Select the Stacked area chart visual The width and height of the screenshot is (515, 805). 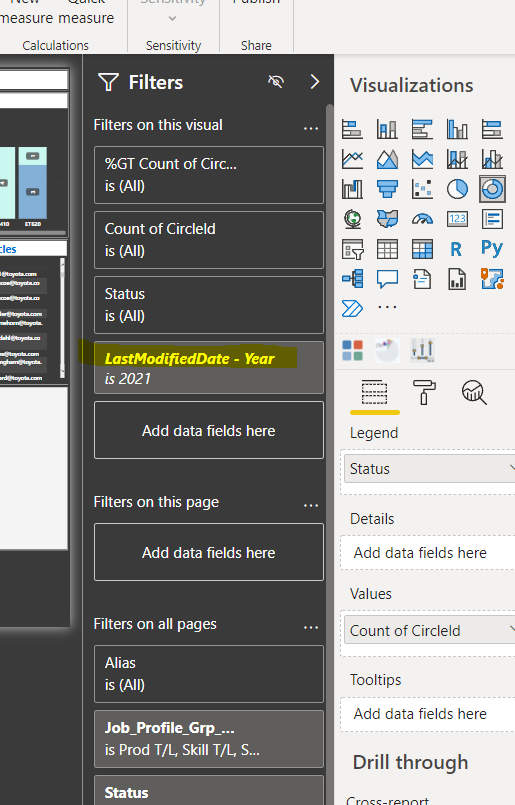[422, 159]
